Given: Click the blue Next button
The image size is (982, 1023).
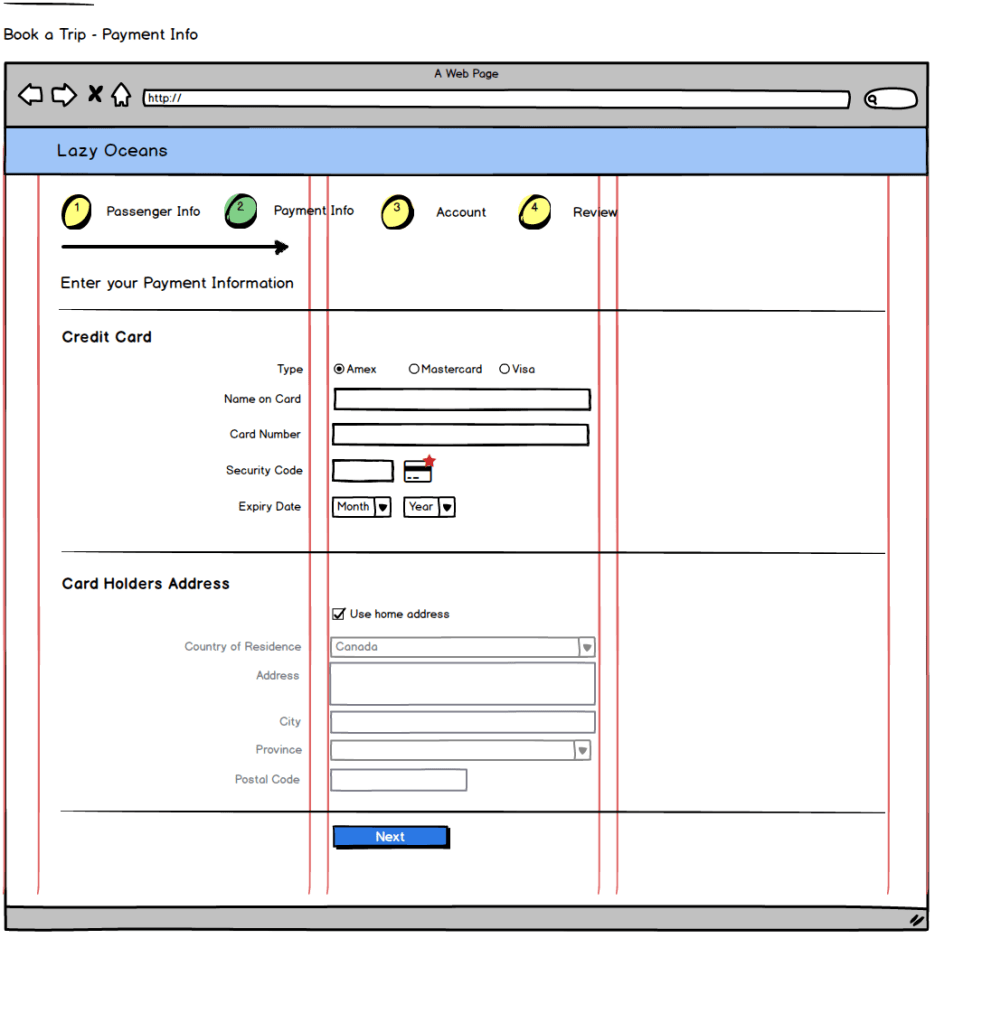Looking at the screenshot, I should pos(390,837).
